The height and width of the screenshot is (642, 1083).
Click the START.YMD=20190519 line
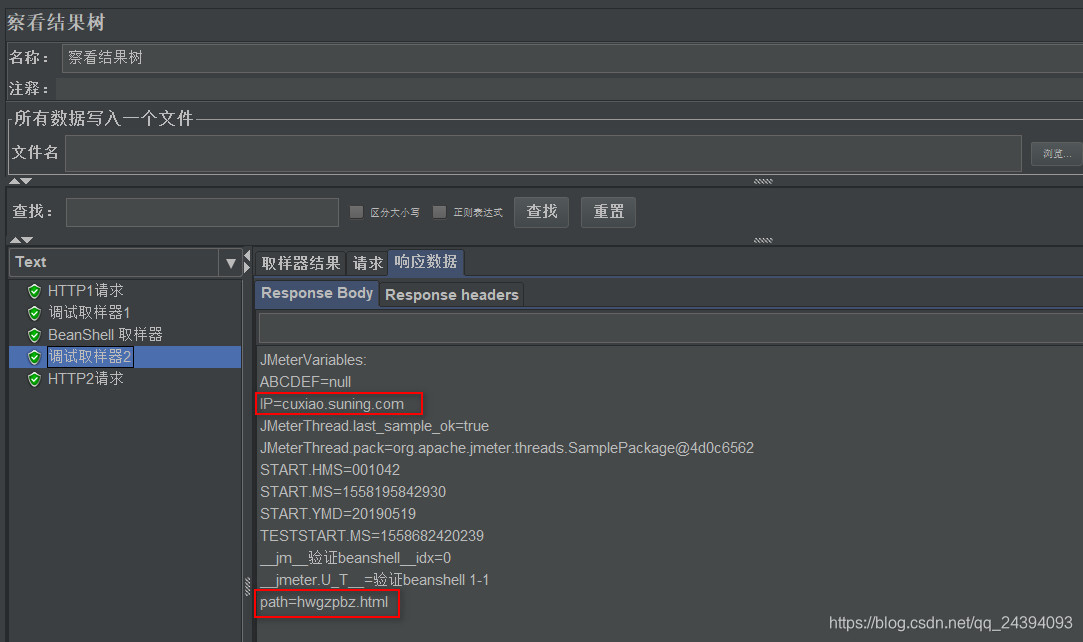coord(338,514)
